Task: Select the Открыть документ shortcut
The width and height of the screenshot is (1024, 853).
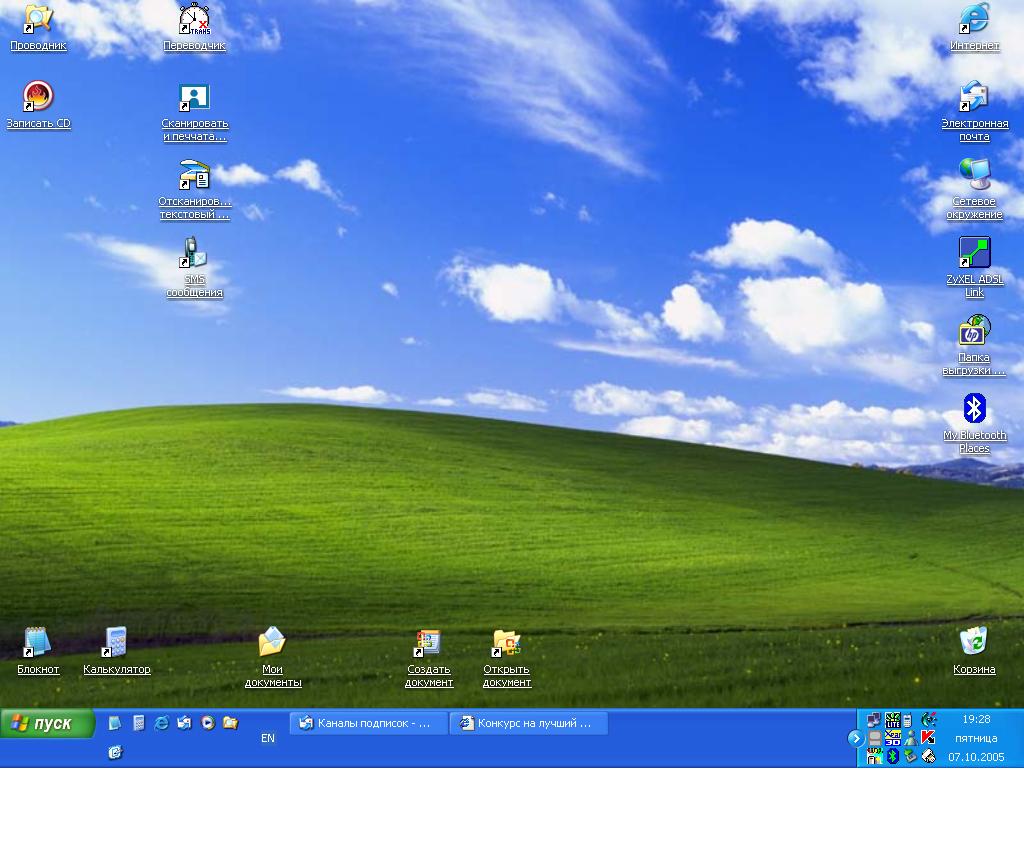Action: (x=506, y=658)
